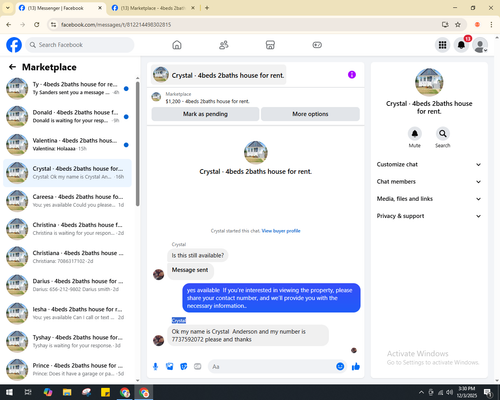This screenshot has height=400, width=500.
Task: Open Marketplace icon in top navigation
Action: (270, 45)
